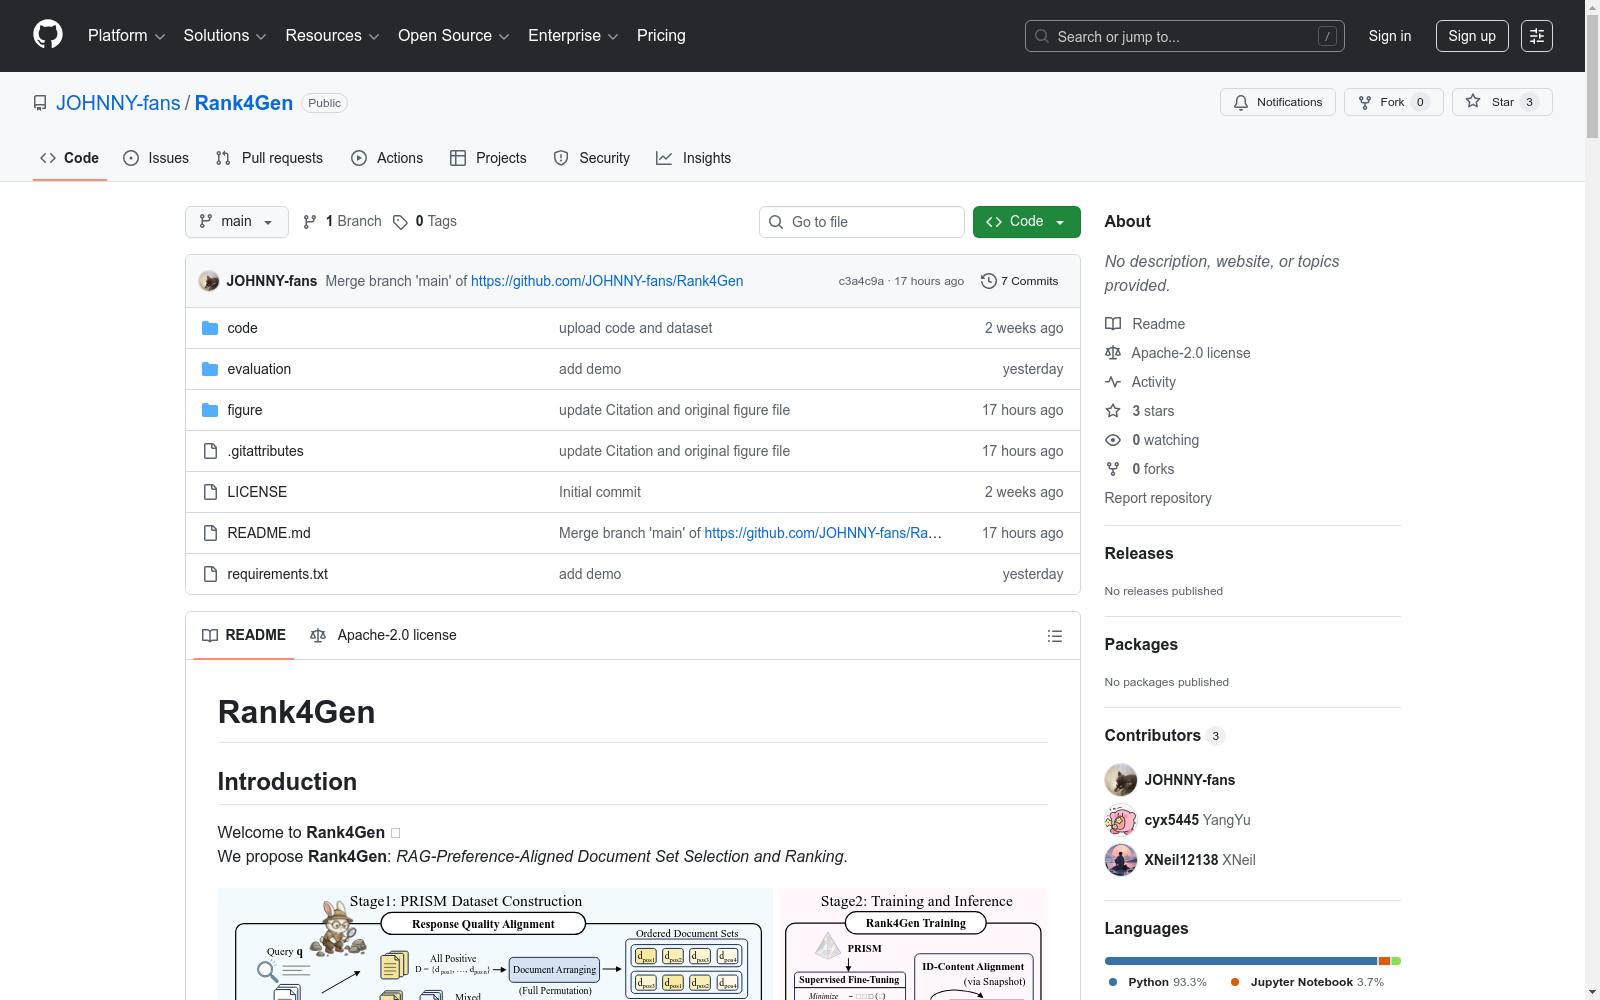Click the Notifications bell icon

point(1241,102)
